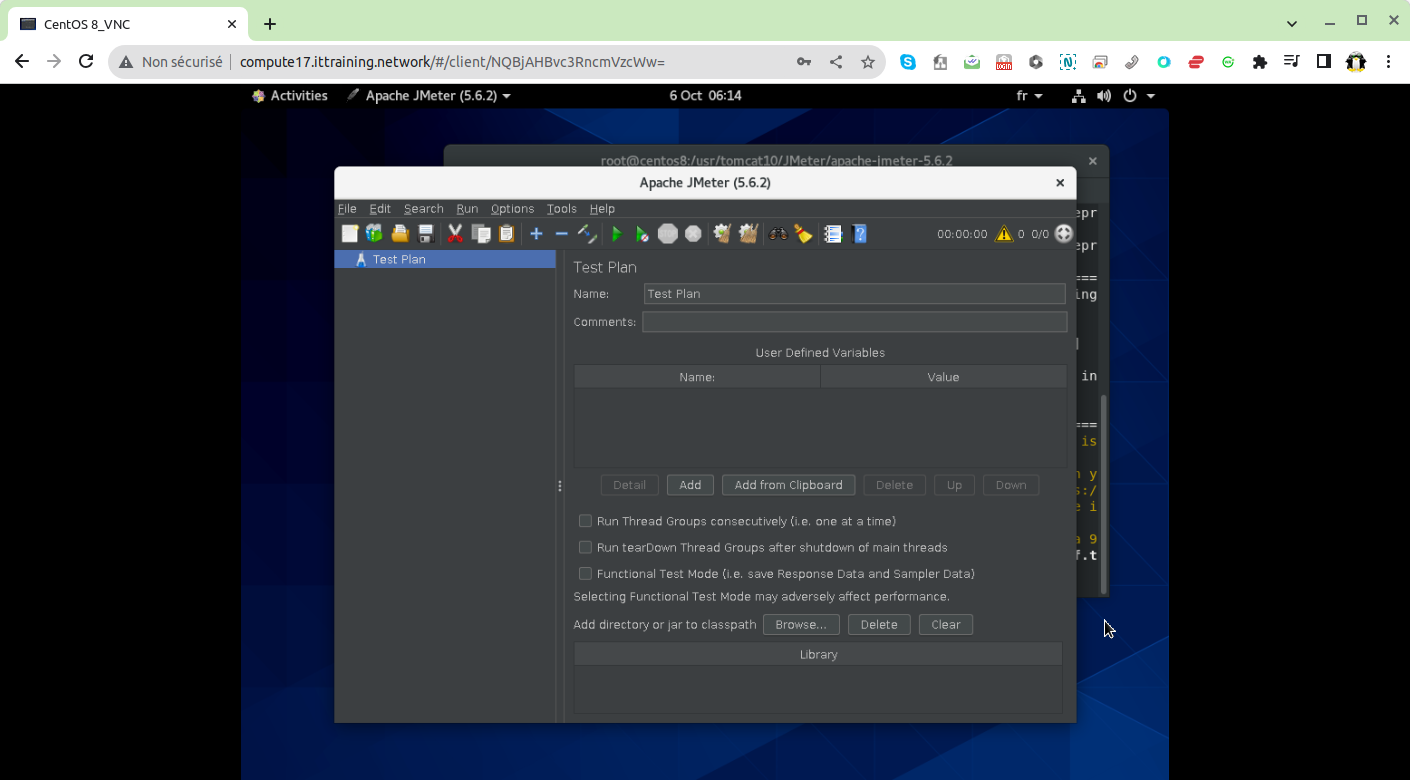1410x780 pixels.
Task: Reset search with the yellow brush icon
Action: click(x=803, y=234)
